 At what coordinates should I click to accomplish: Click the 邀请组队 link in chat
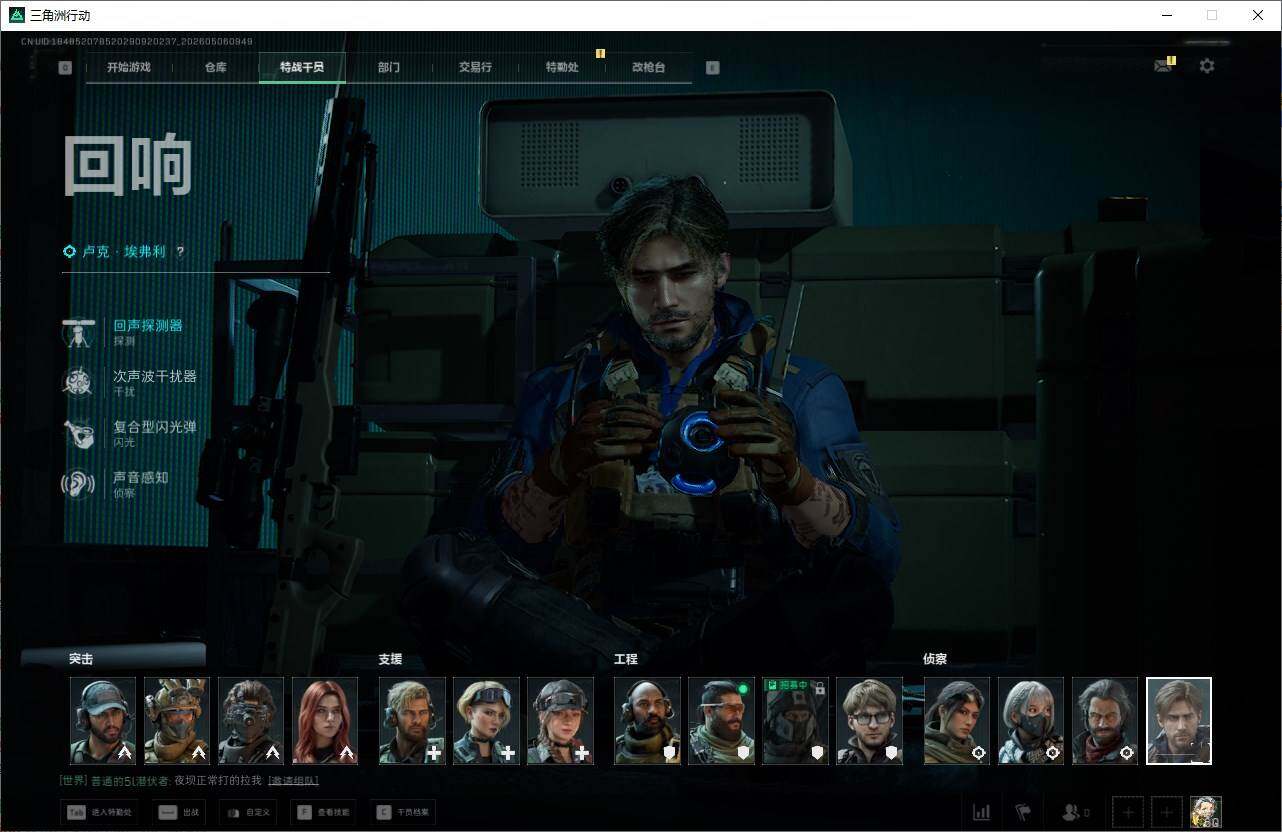click(294, 780)
